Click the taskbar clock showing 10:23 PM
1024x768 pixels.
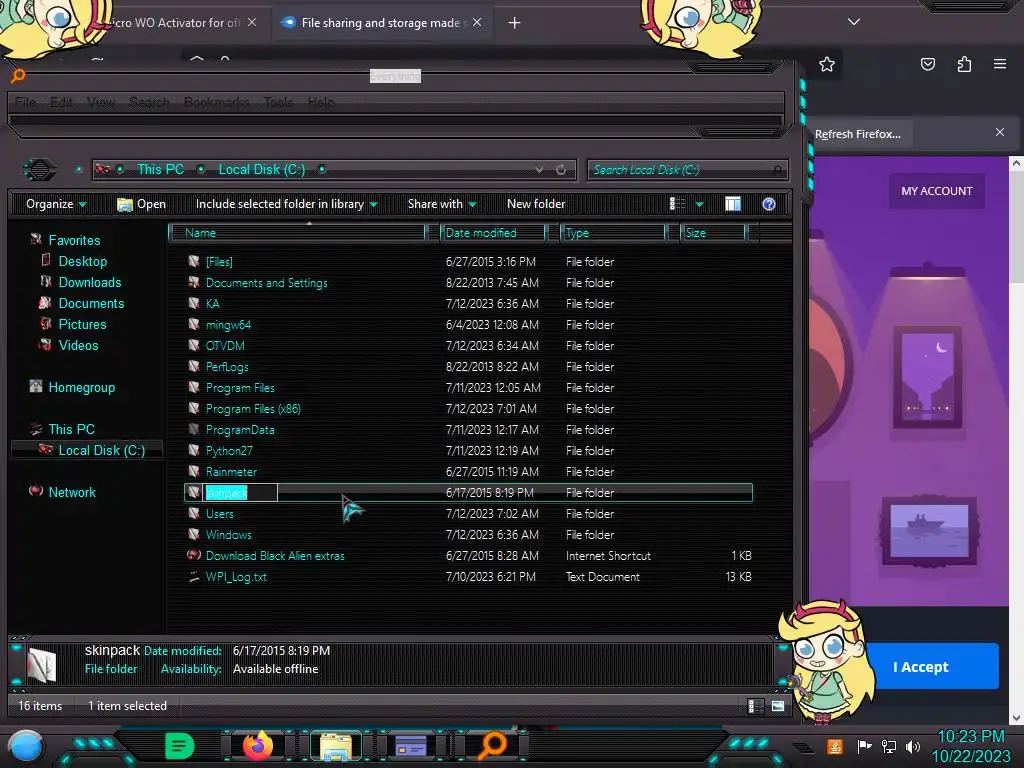[970, 737]
